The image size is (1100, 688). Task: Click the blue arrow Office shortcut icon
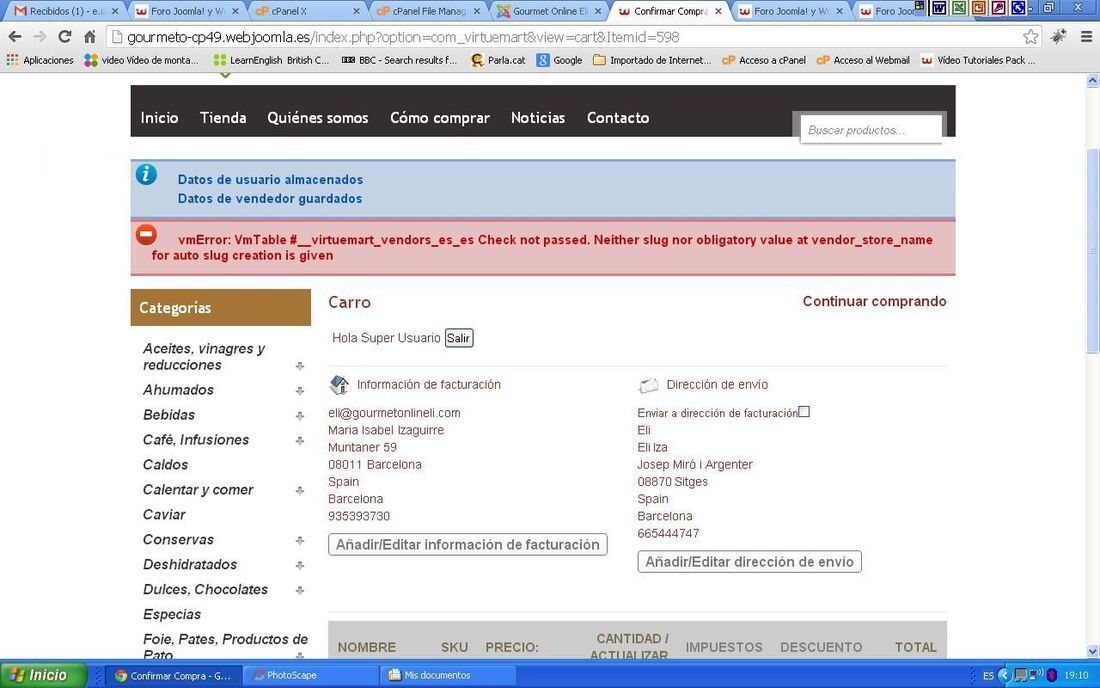pos(1017,8)
